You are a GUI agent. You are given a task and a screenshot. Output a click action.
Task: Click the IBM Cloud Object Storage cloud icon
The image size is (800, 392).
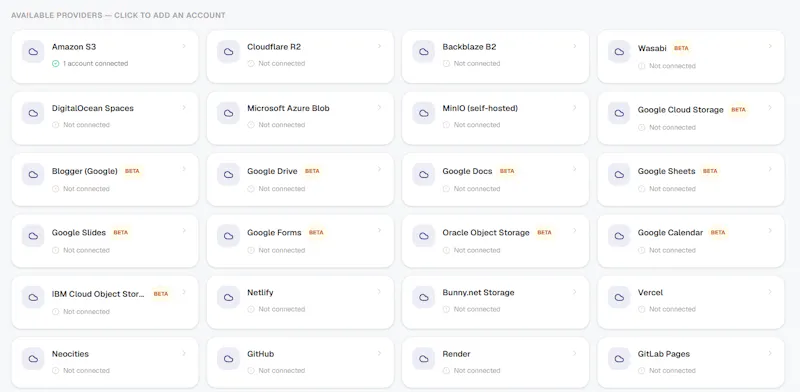(x=33, y=297)
